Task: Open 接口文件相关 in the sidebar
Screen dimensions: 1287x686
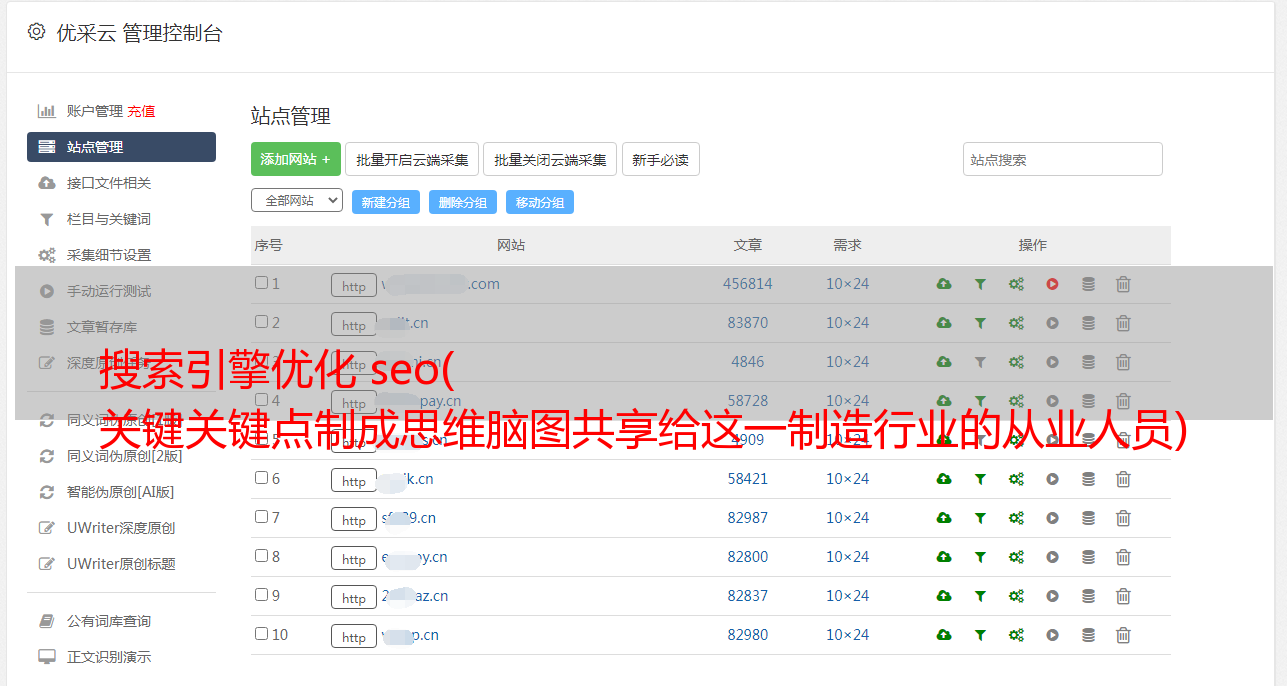Action: (109, 183)
